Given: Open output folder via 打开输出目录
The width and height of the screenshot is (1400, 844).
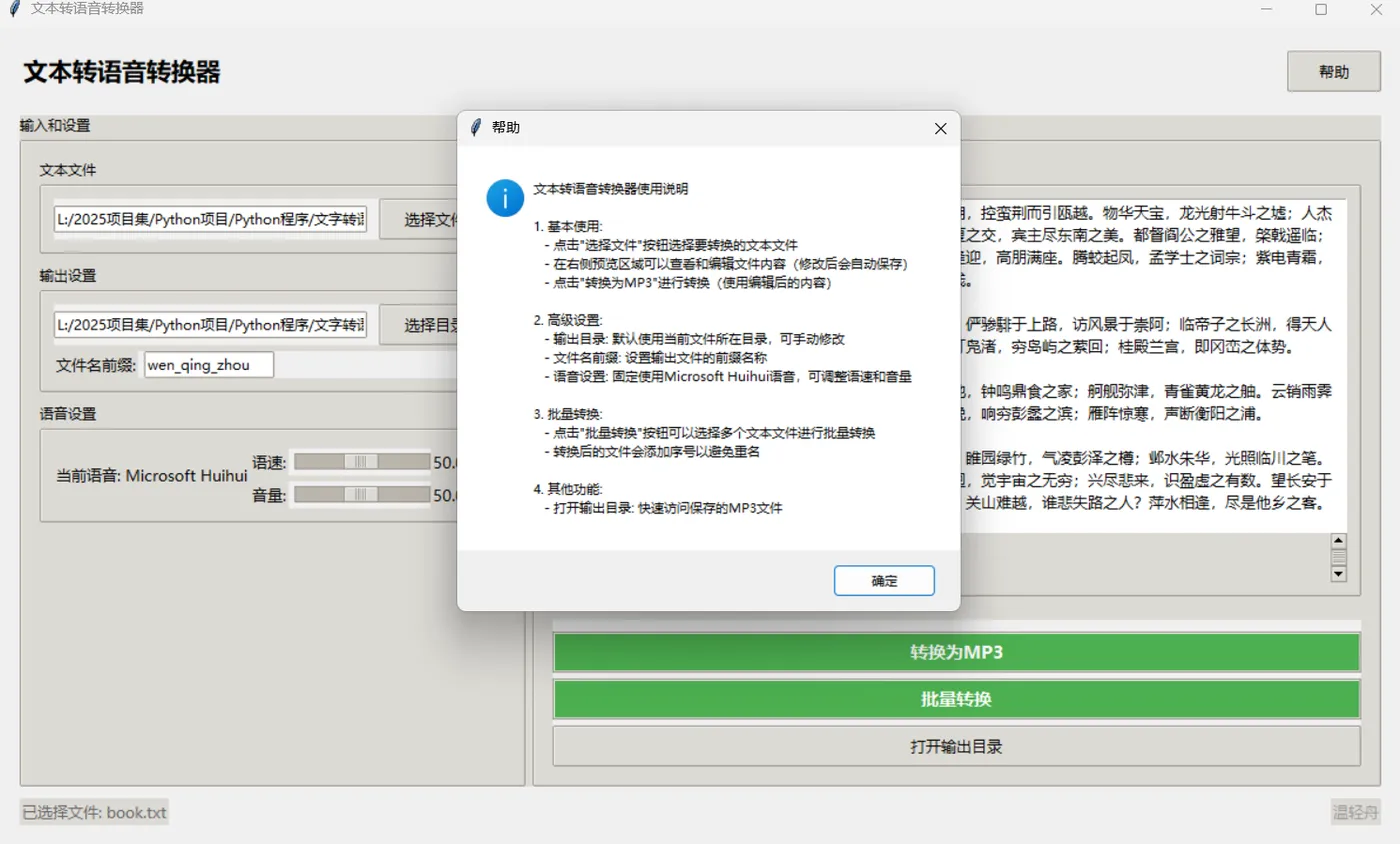Looking at the screenshot, I should click(x=956, y=745).
